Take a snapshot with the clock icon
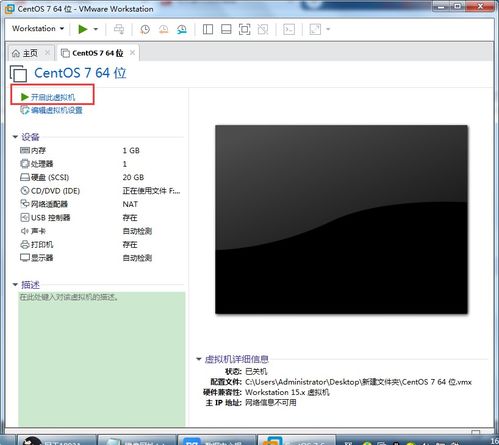499x445 pixels. pos(145,29)
